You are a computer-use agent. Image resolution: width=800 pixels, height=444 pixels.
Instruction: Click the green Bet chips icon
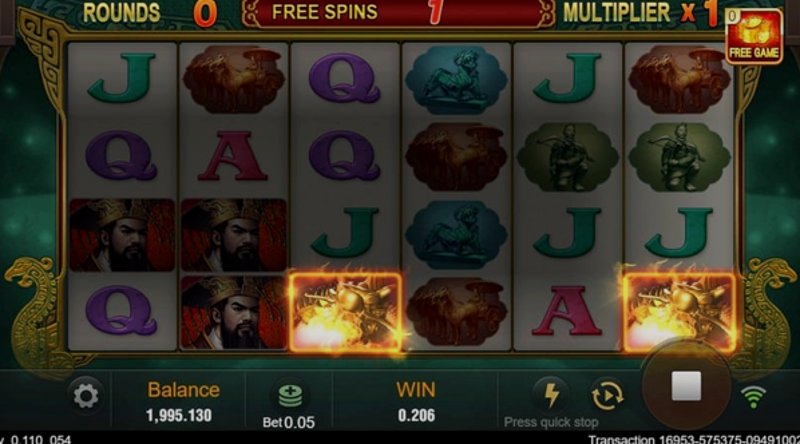[290, 397]
